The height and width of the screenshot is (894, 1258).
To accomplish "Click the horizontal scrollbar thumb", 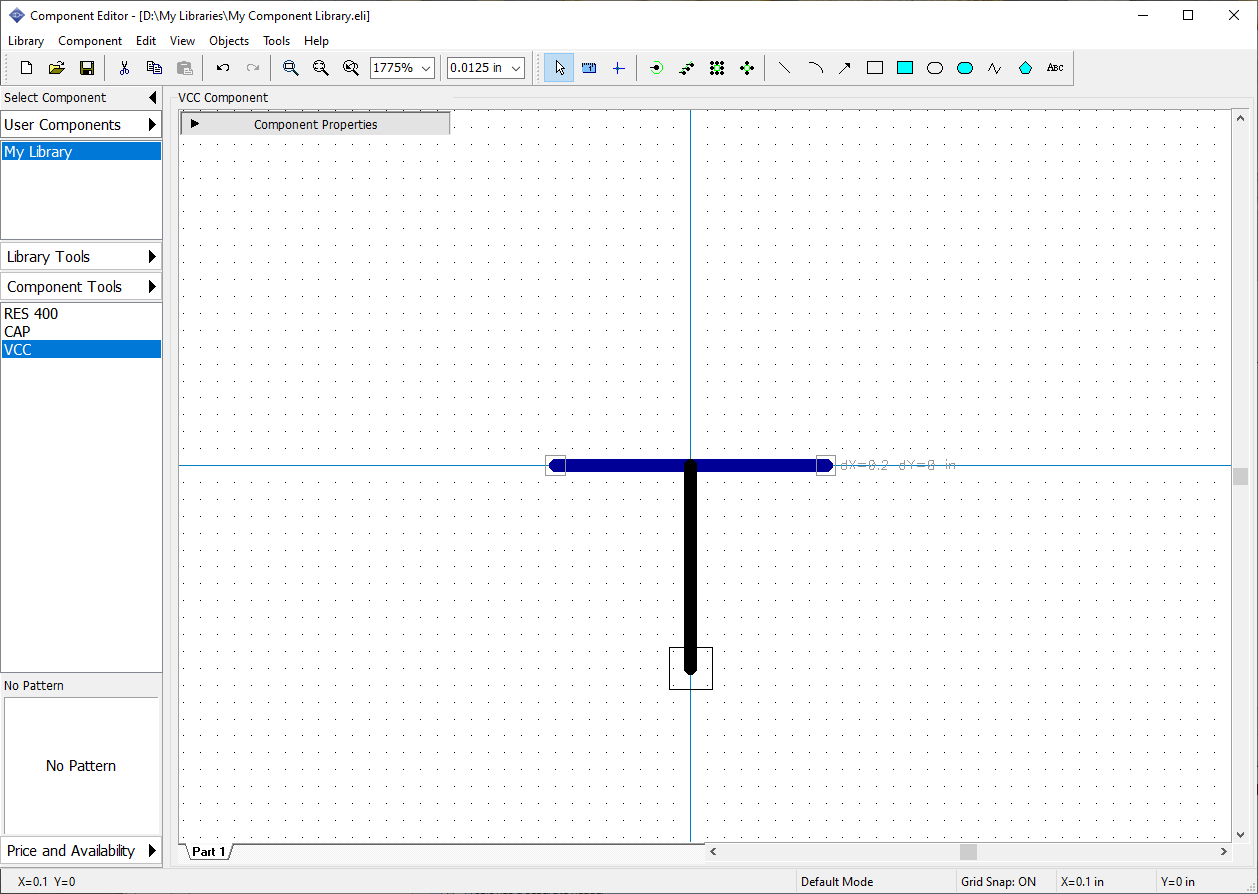I will pyautogui.click(x=968, y=852).
